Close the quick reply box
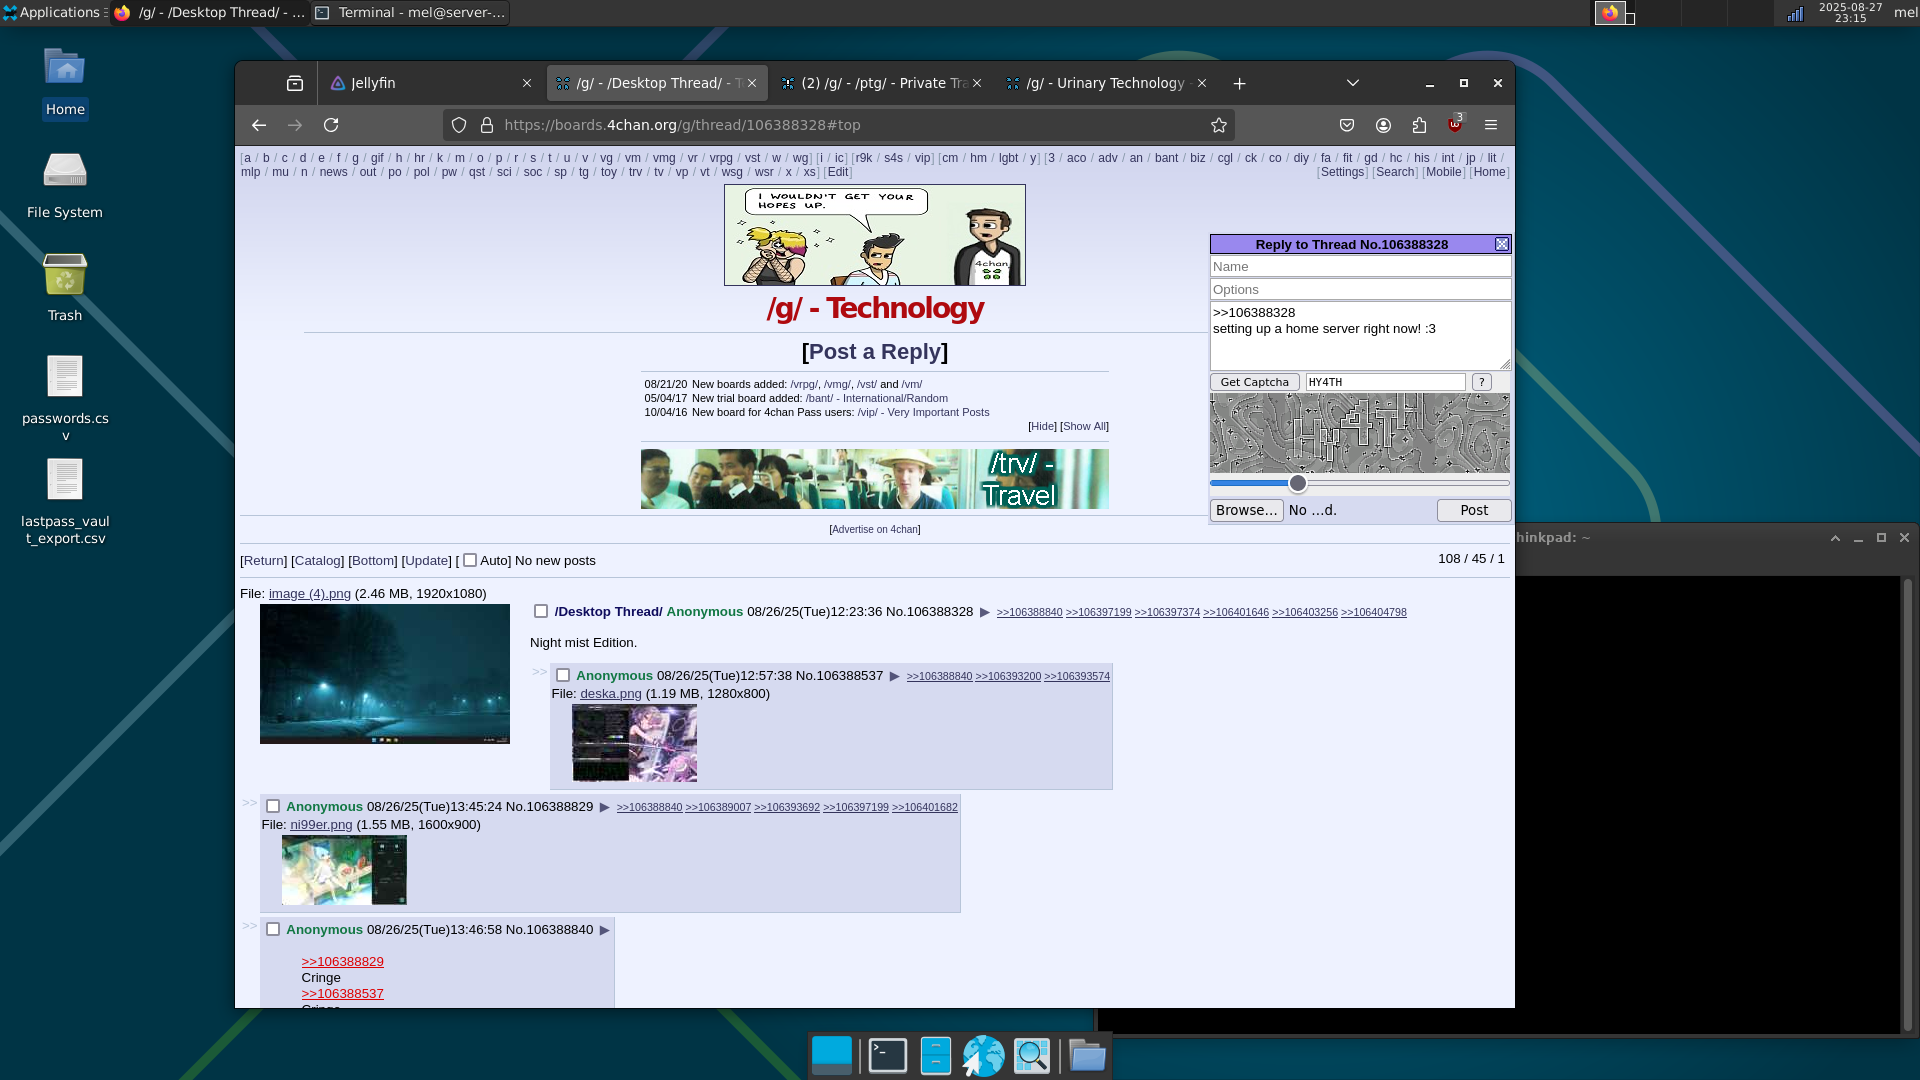Viewport: 1920px width, 1080px height. point(1501,244)
